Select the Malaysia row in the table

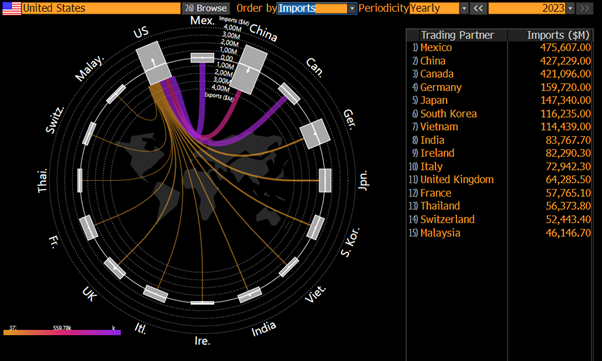pyautogui.click(x=500, y=233)
